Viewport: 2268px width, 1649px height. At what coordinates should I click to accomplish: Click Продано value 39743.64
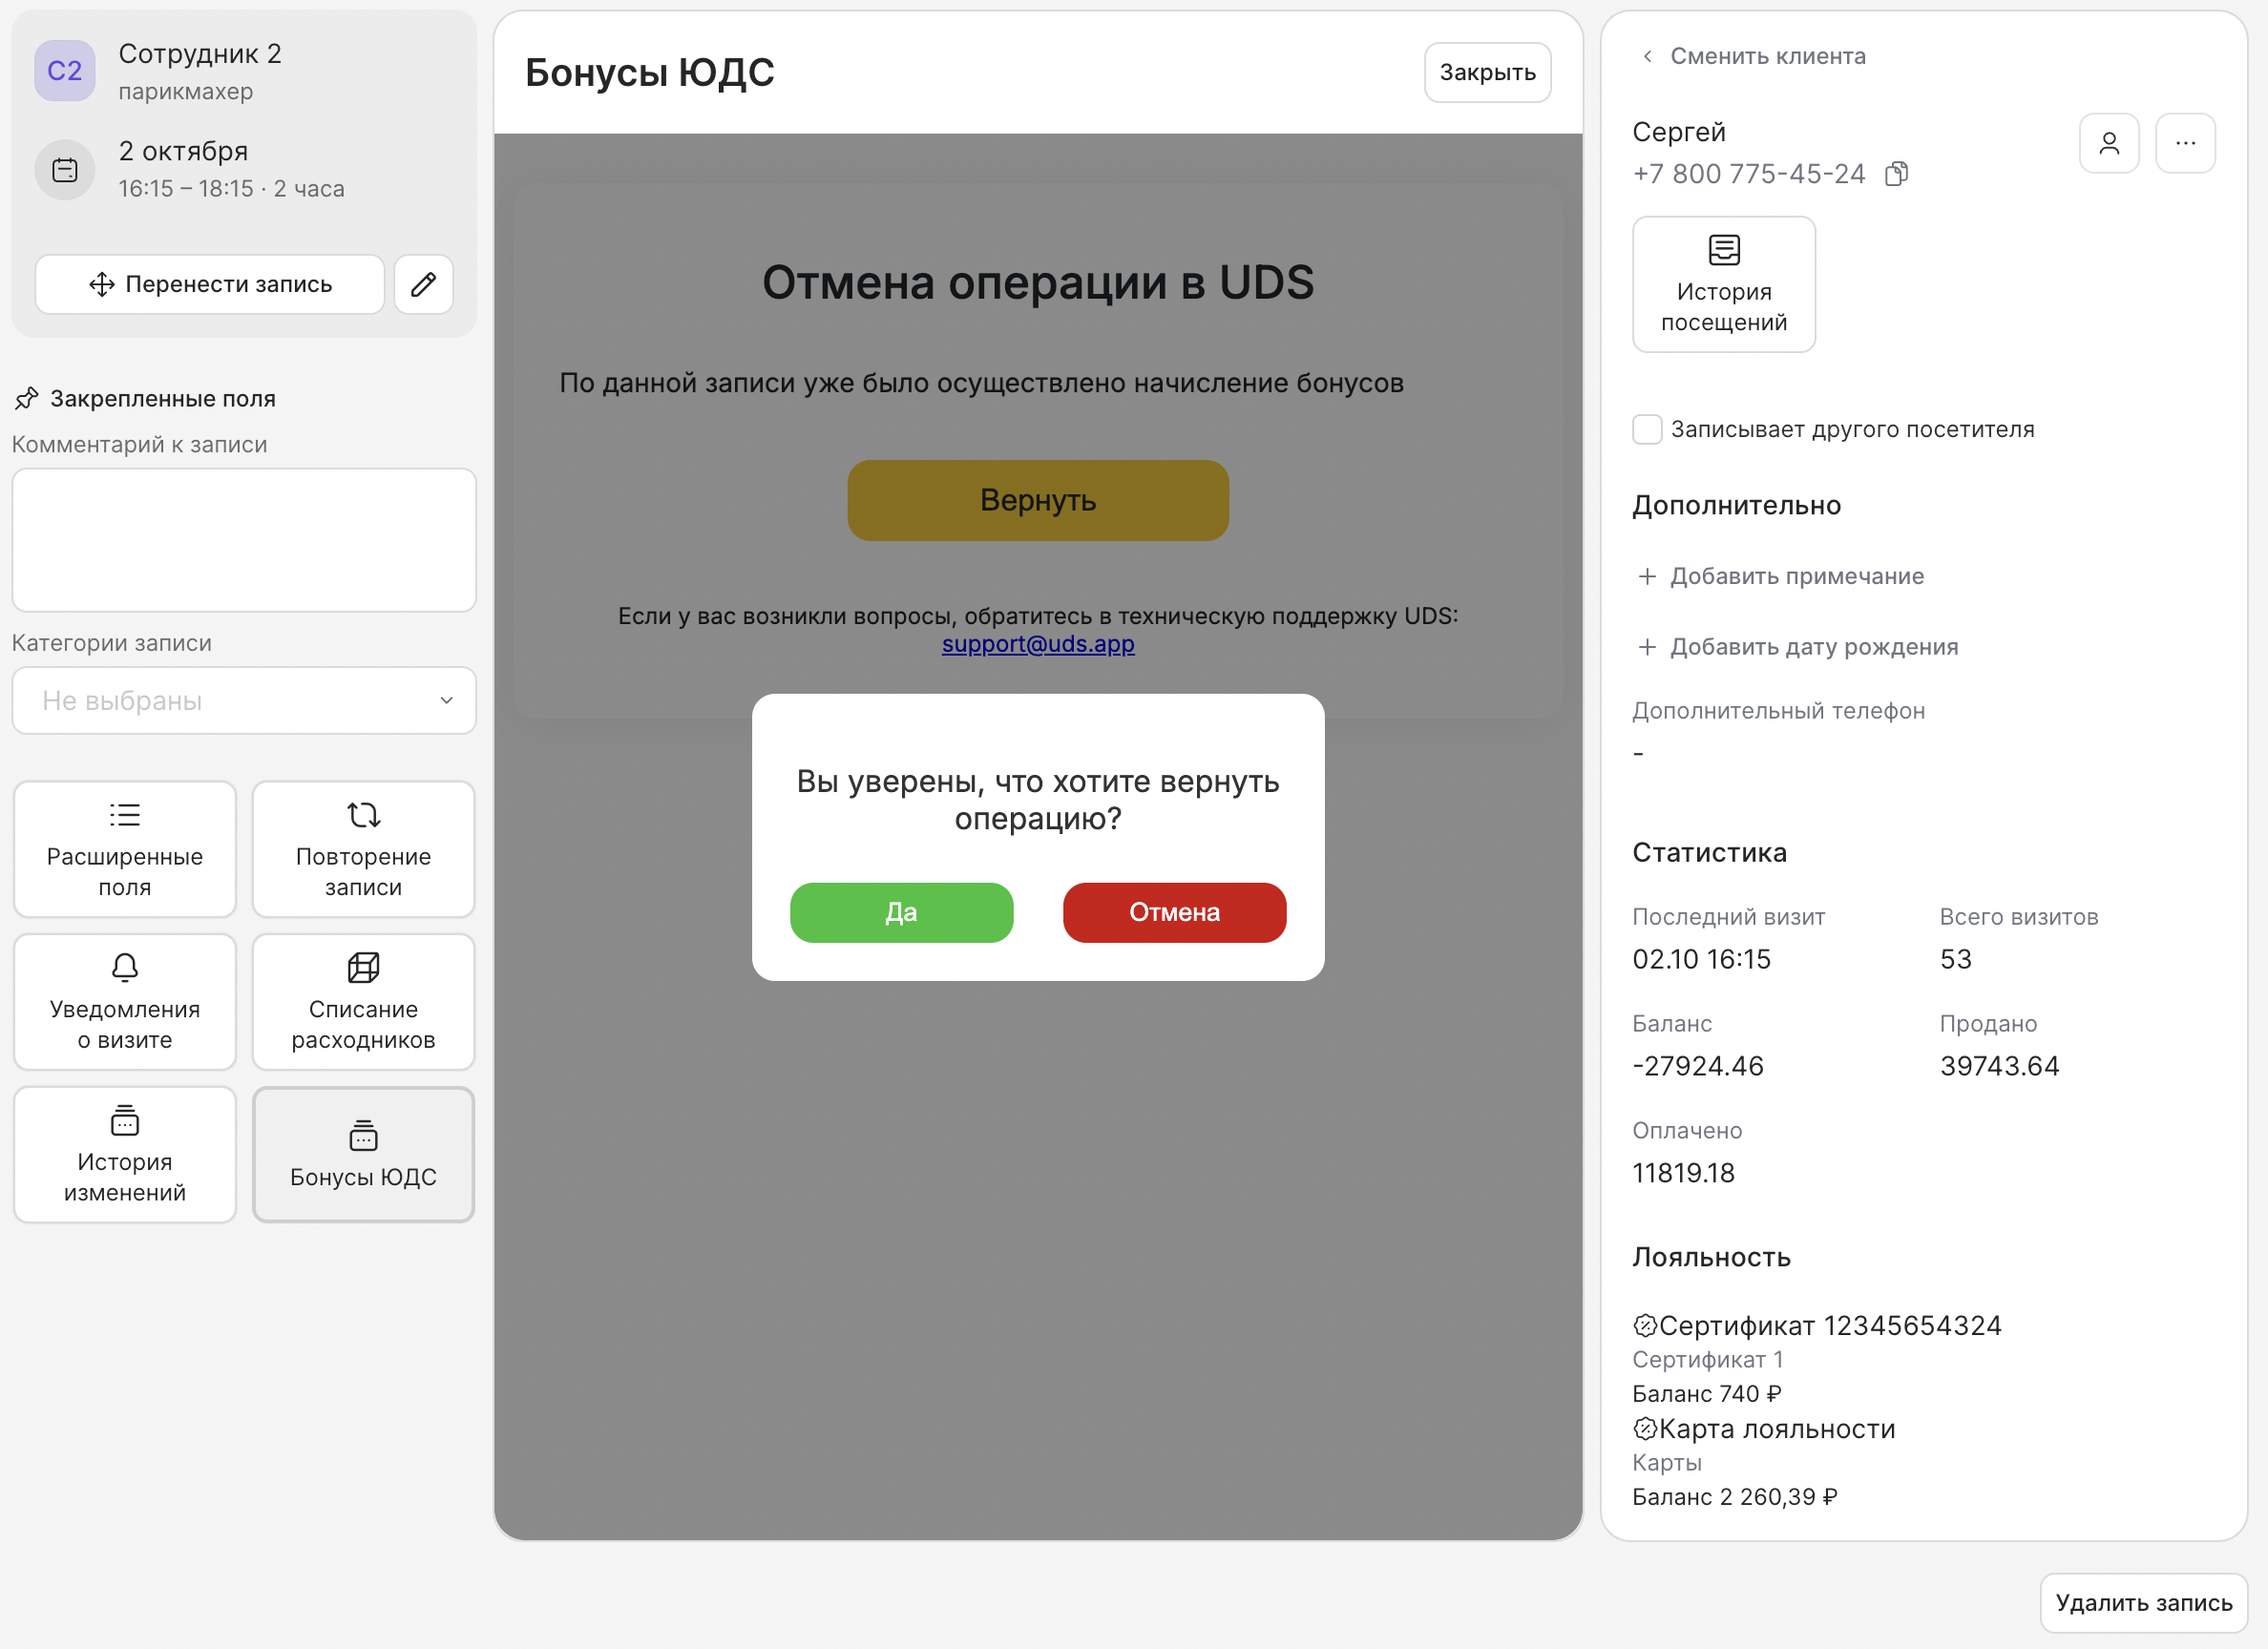(2000, 1066)
